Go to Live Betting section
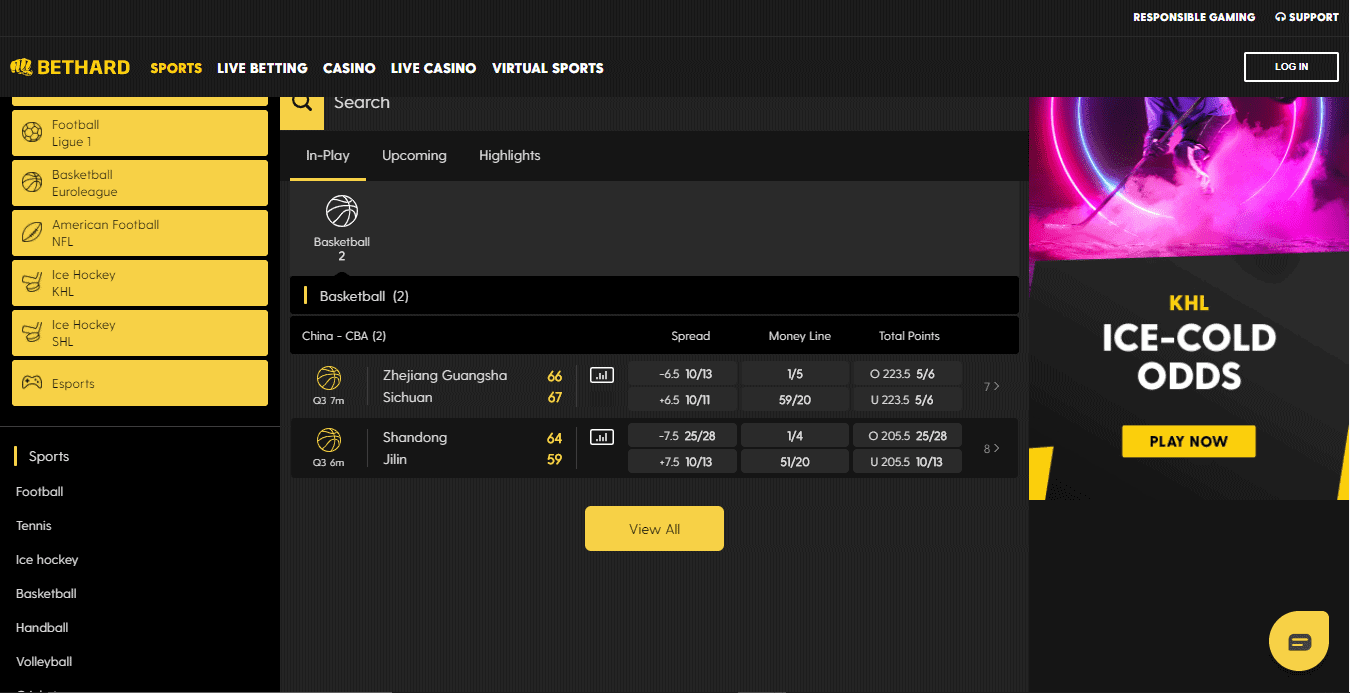 coord(262,68)
